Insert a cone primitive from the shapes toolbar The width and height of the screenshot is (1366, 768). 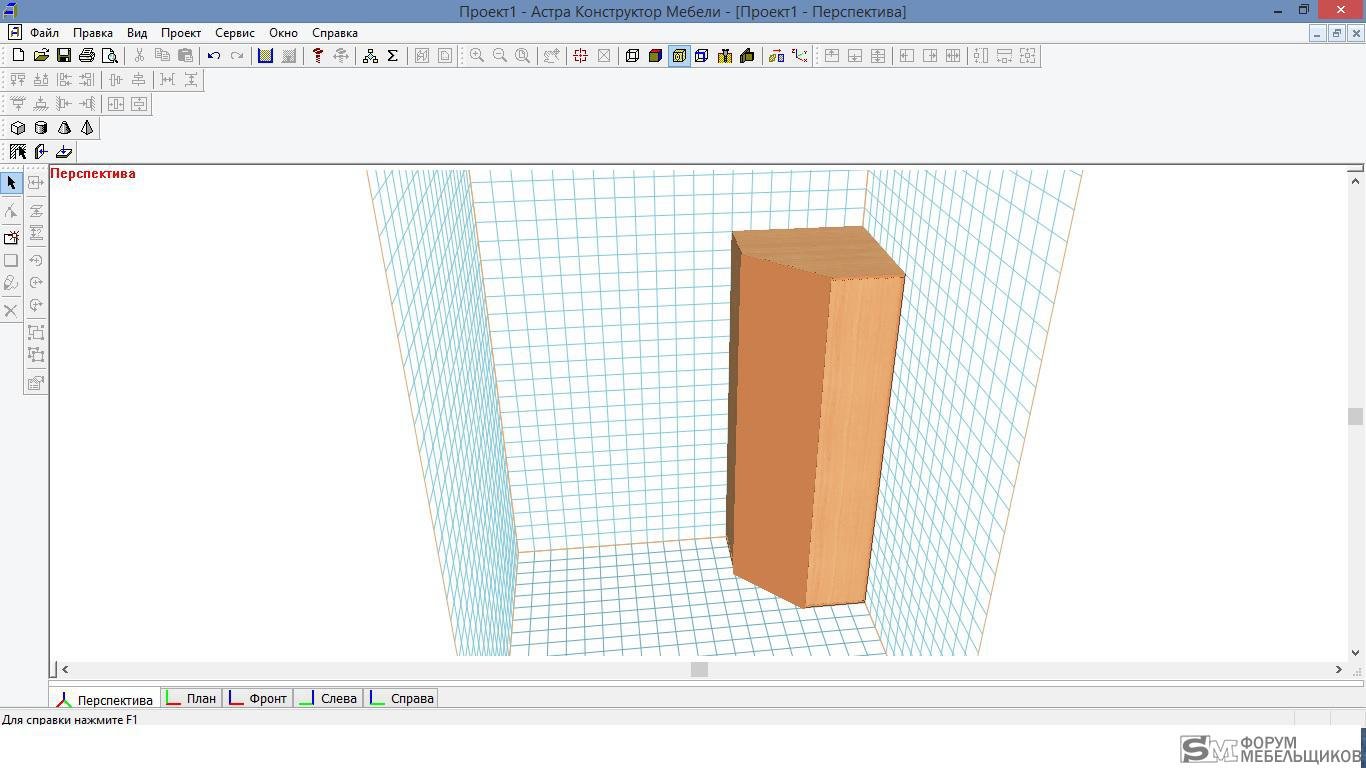point(64,128)
